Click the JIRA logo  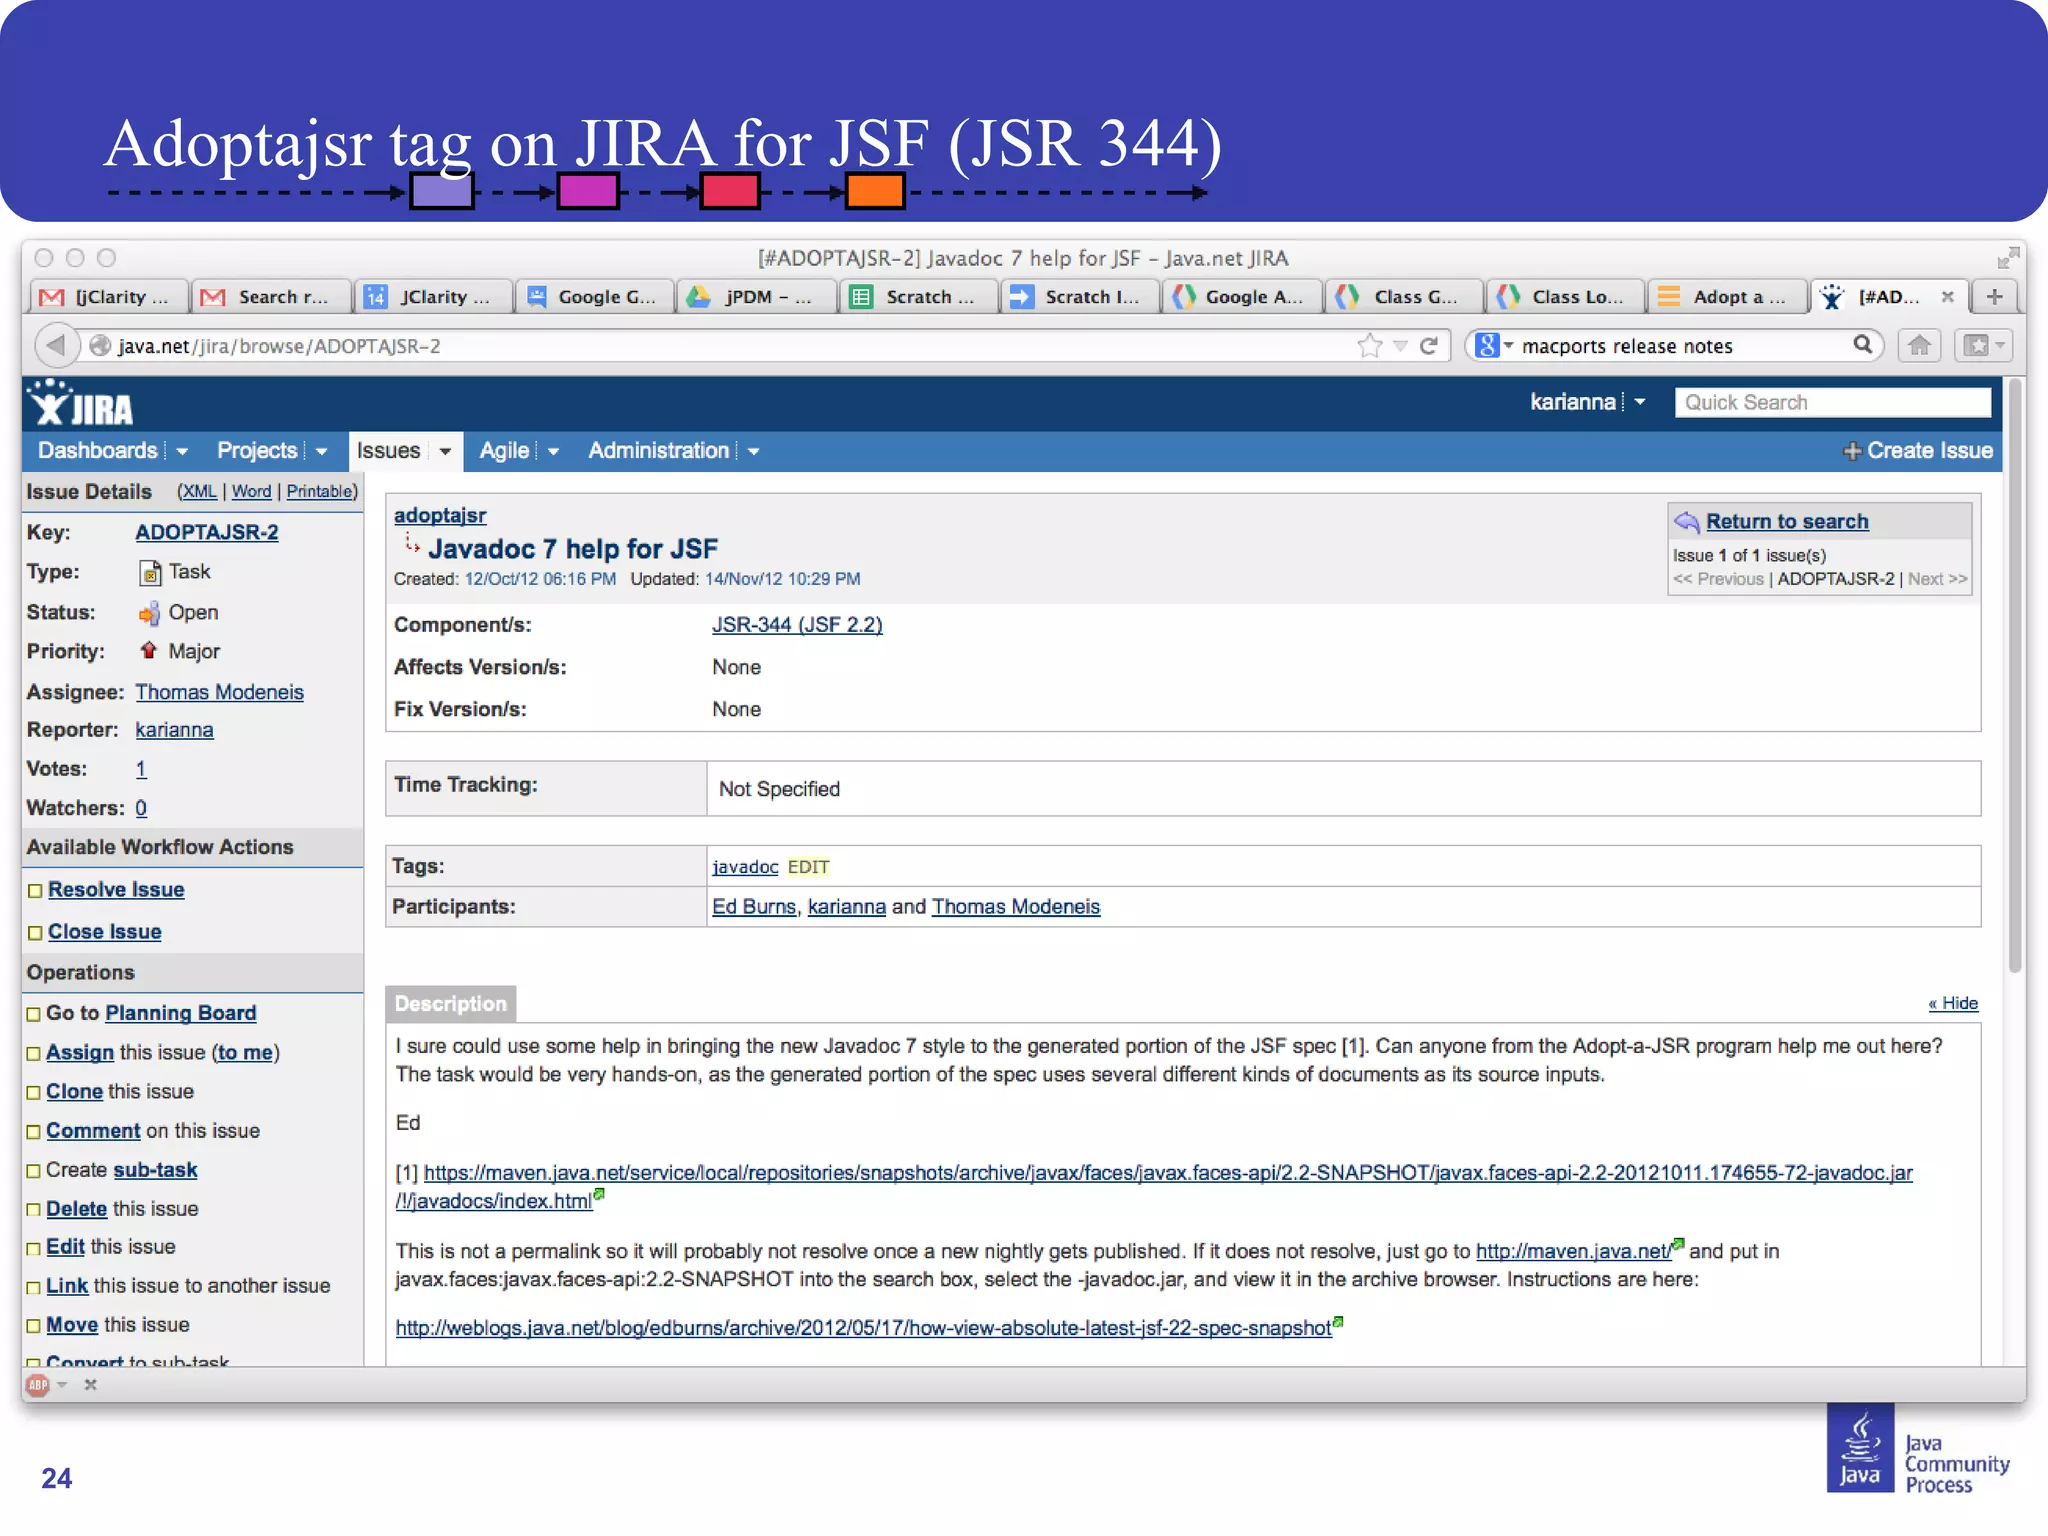click(x=80, y=404)
